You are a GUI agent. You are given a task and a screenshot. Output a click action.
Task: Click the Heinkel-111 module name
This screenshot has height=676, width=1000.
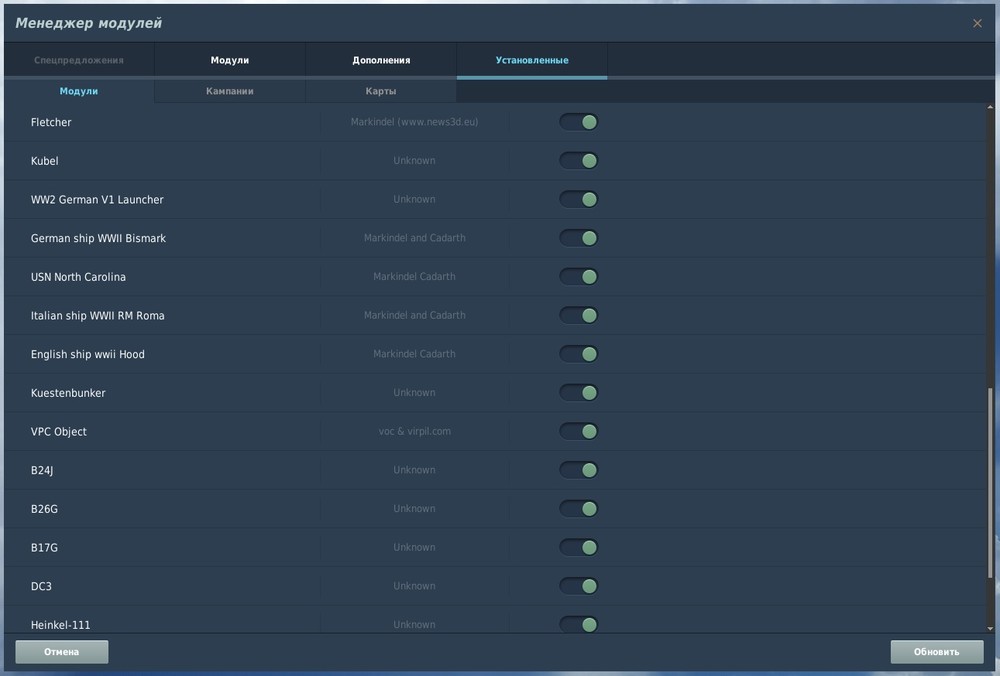click(61, 625)
